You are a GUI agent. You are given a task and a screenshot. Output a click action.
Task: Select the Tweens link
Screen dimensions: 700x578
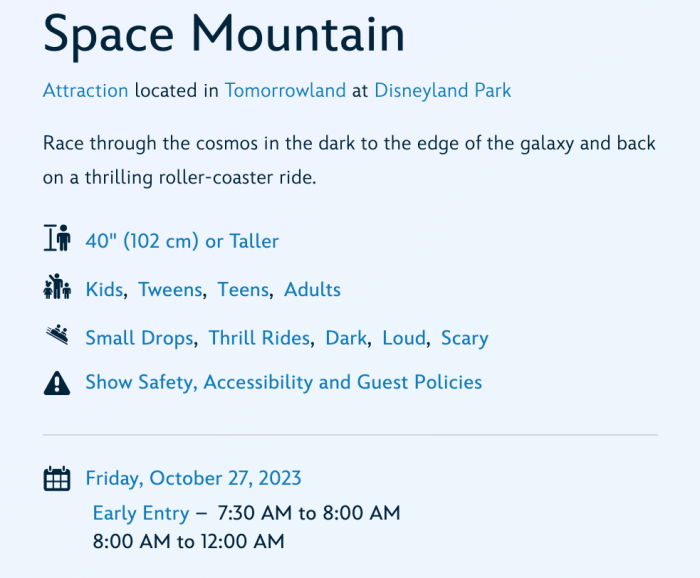pyautogui.click(x=171, y=290)
